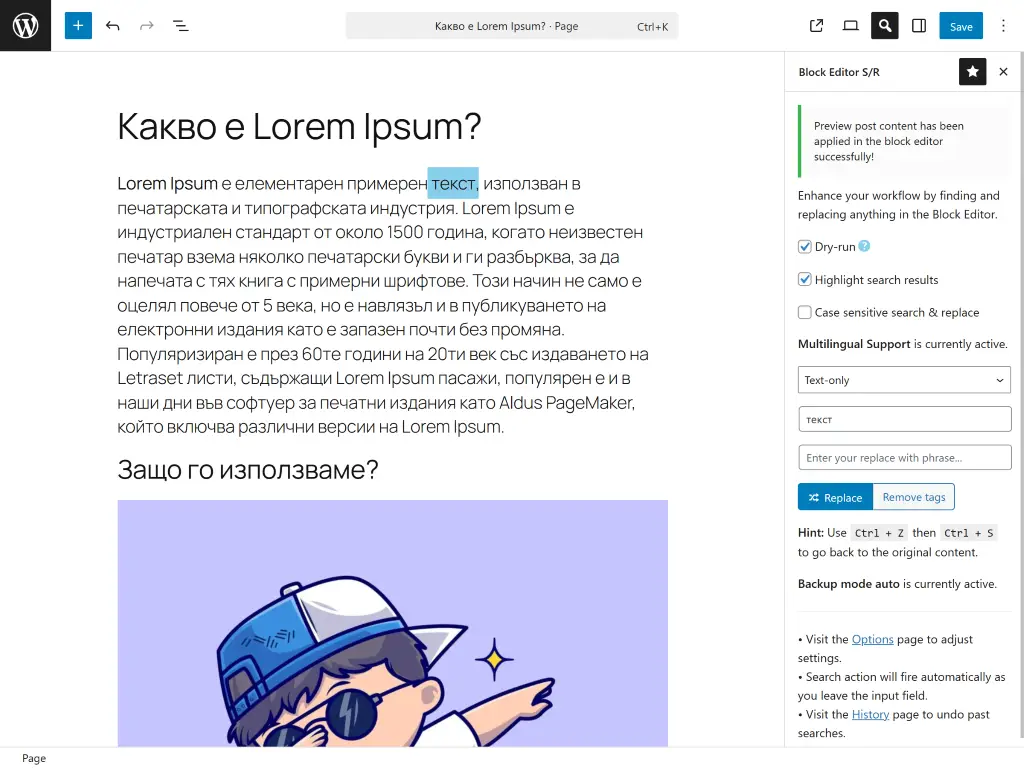Open the Settings sidebar icon
1024x768 pixels.
918,25
